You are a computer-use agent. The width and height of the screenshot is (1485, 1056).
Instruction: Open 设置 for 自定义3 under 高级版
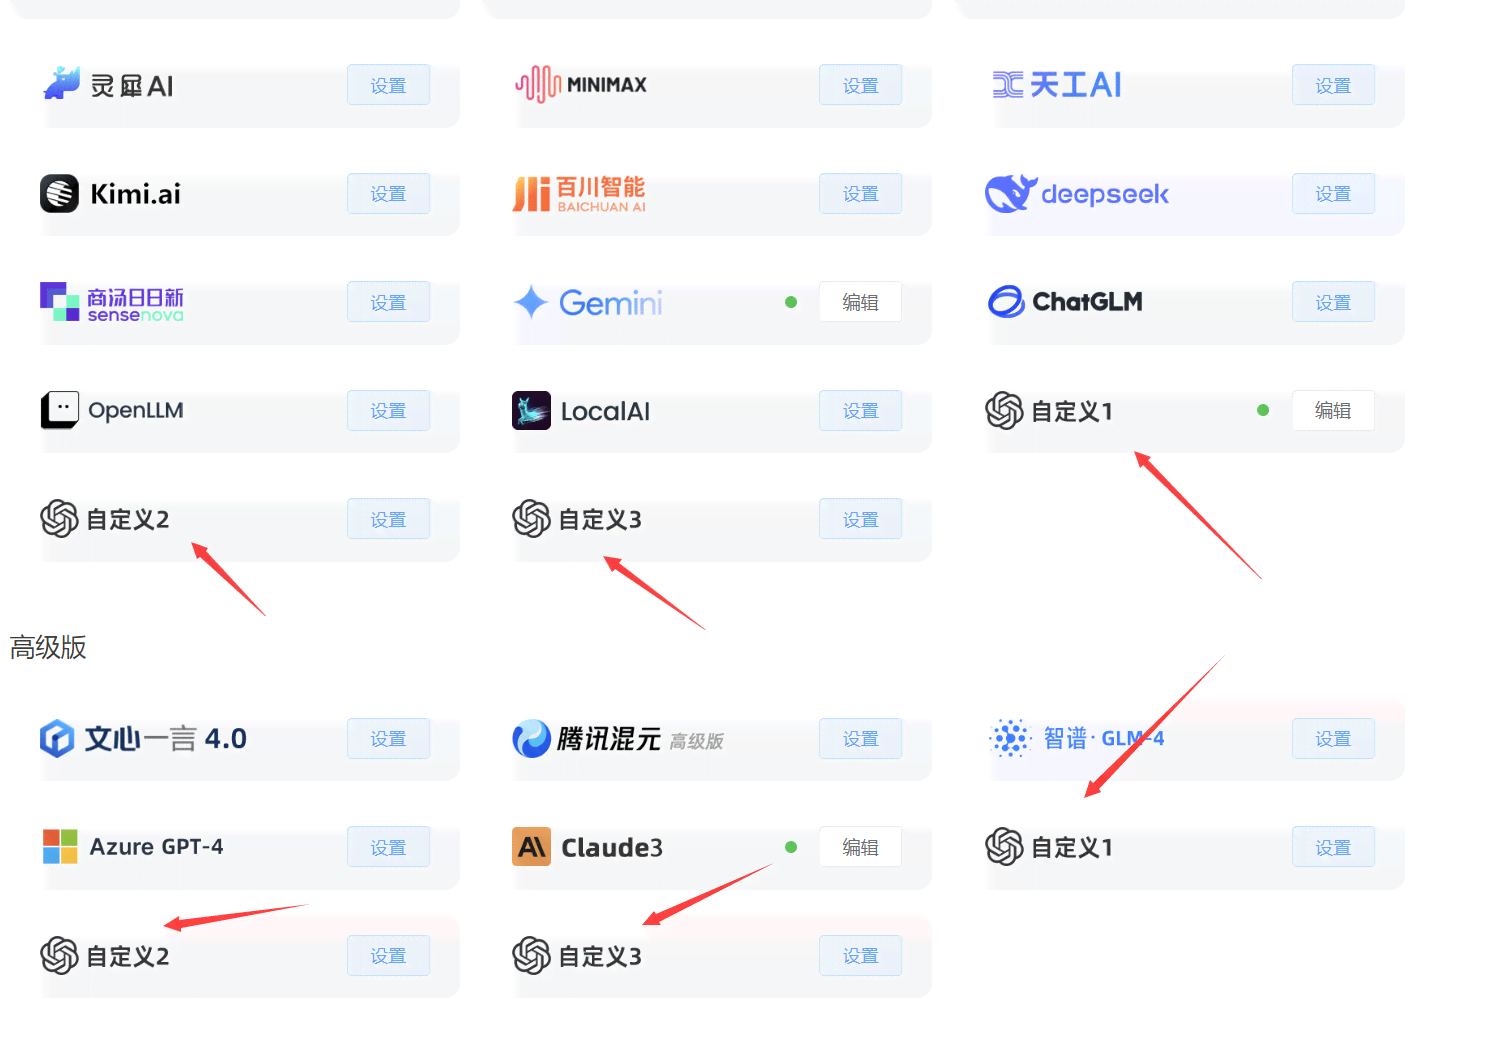(x=860, y=956)
